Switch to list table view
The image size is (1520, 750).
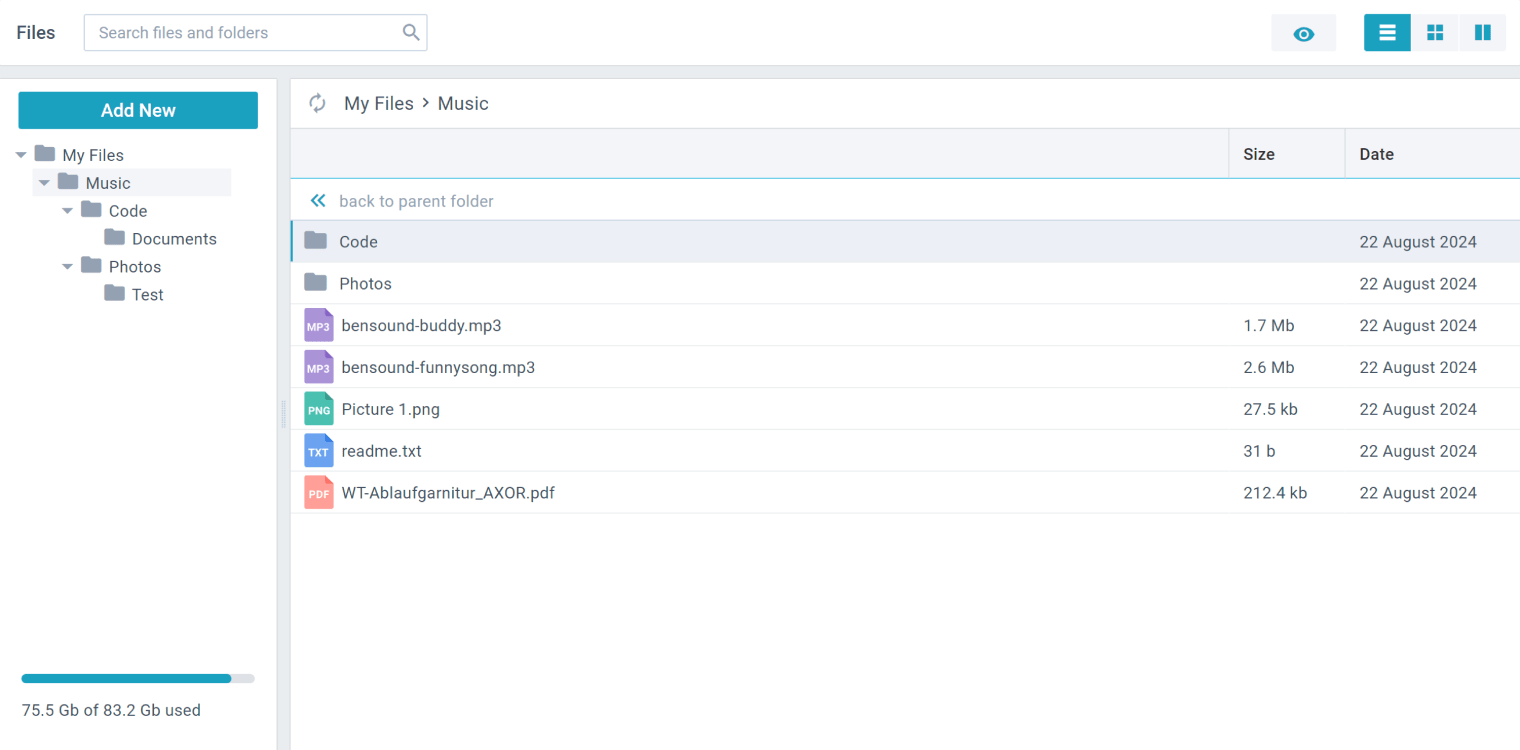click(x=1387, y=33)
